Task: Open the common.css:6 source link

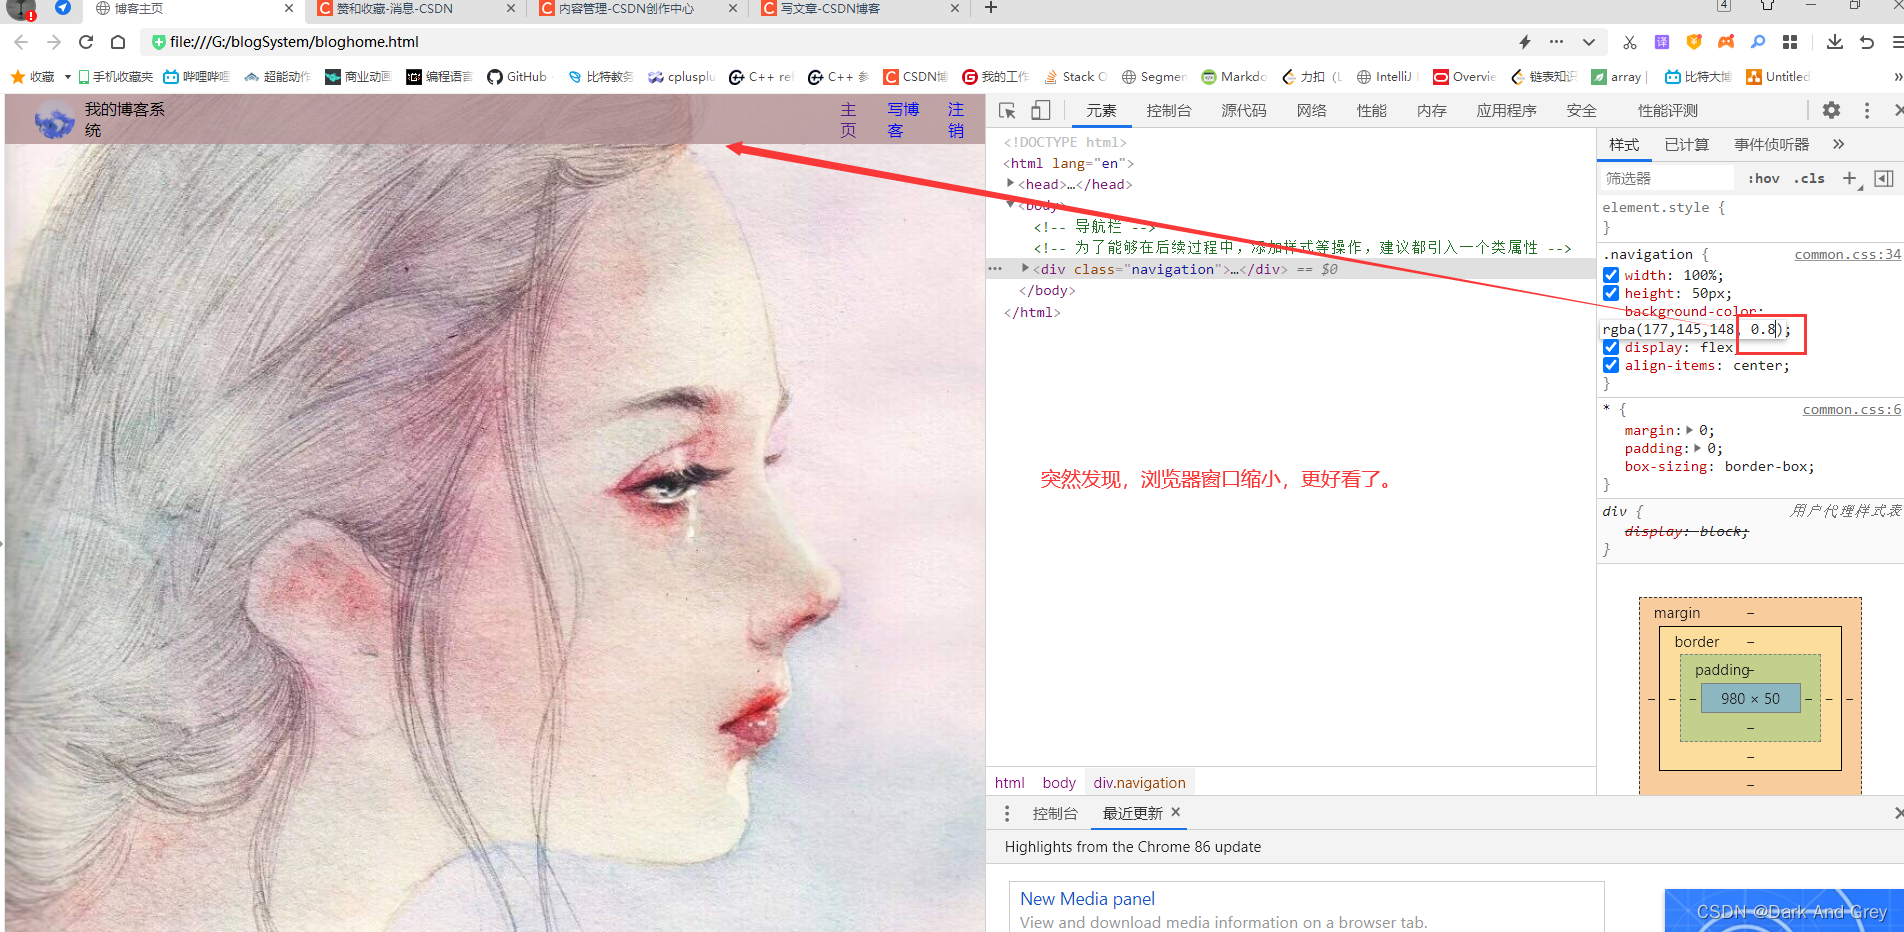Action: point(1852,409)
